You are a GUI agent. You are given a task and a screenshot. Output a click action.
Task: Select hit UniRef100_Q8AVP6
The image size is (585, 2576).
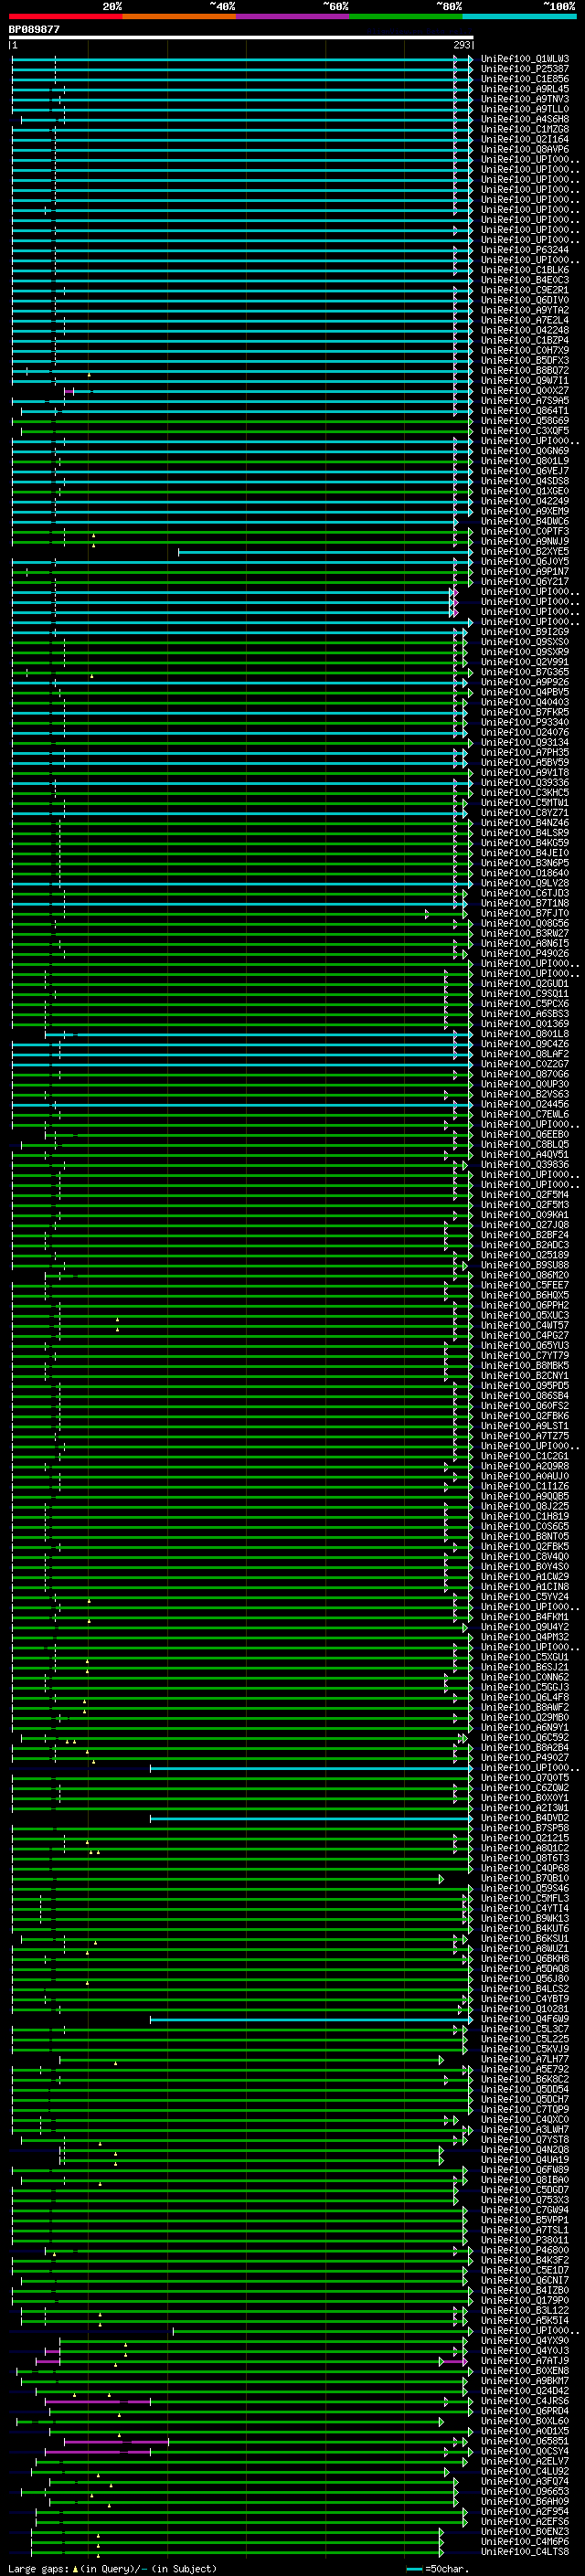tap(525, 149)
